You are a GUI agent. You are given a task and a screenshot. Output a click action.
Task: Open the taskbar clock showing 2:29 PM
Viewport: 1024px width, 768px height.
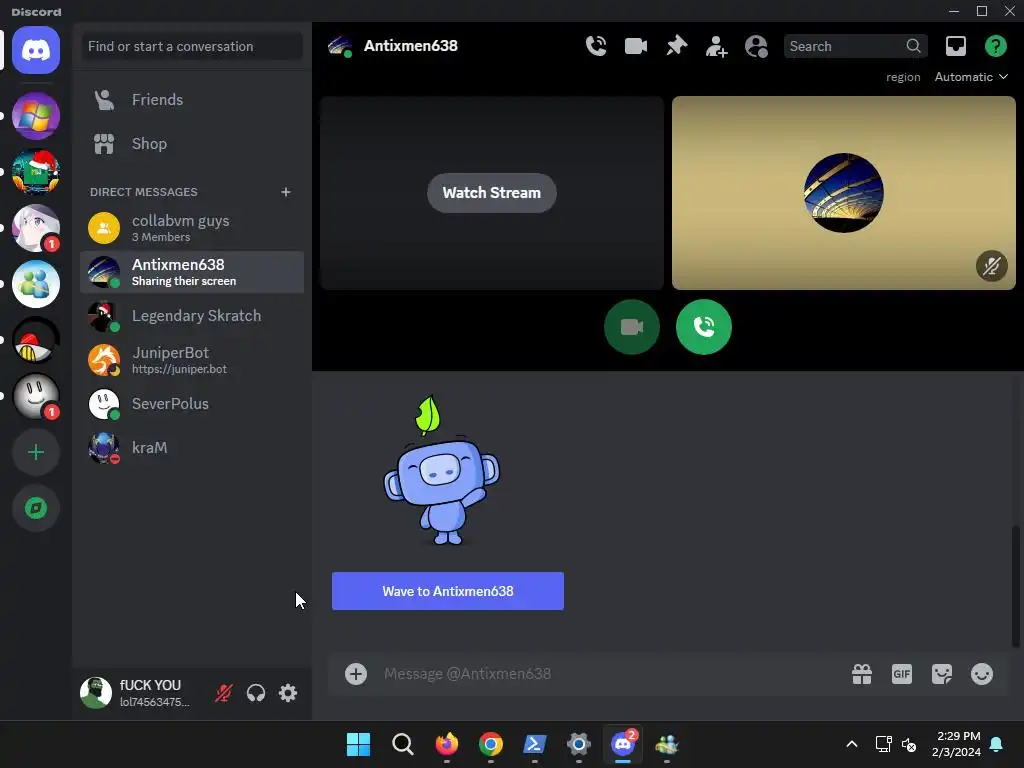pyautogui.click(x=957, y=744)
